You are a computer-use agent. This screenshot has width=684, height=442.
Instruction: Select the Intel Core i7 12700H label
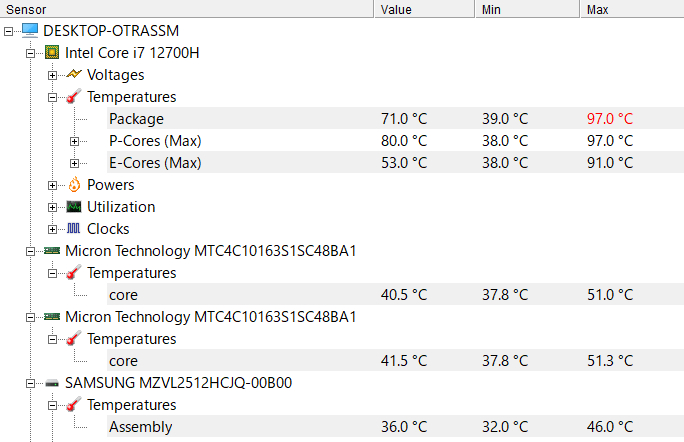click(132, 53)
